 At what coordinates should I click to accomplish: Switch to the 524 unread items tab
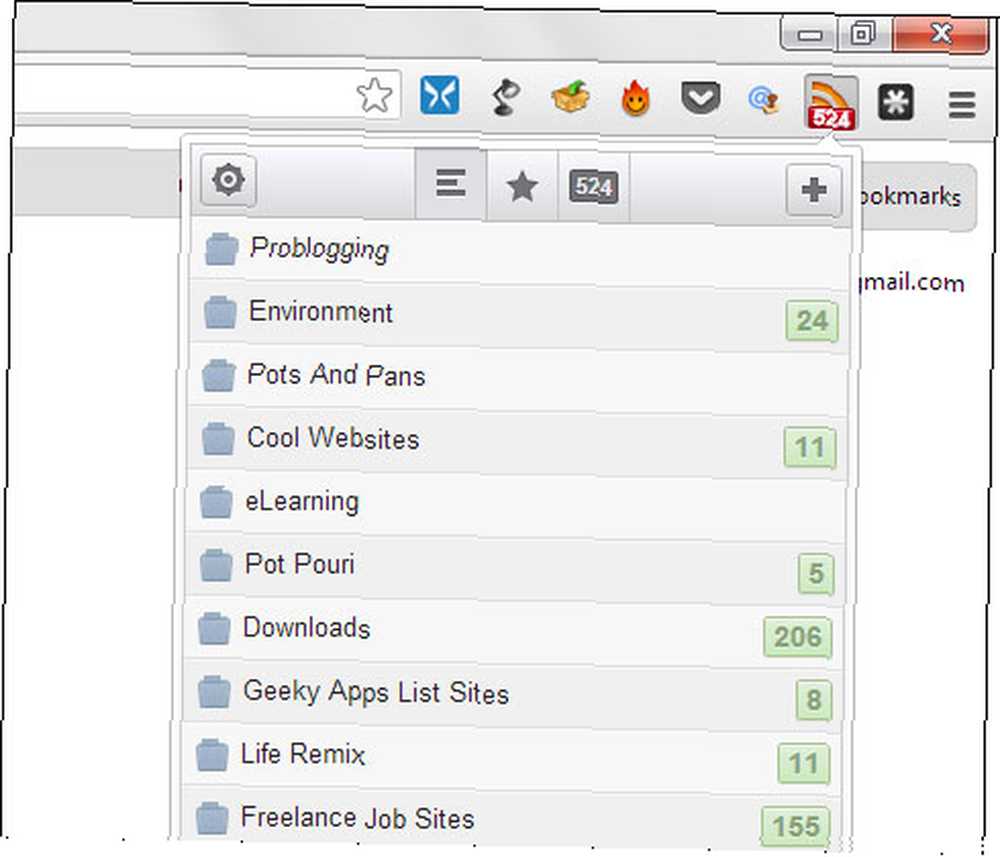coord(594,187)
